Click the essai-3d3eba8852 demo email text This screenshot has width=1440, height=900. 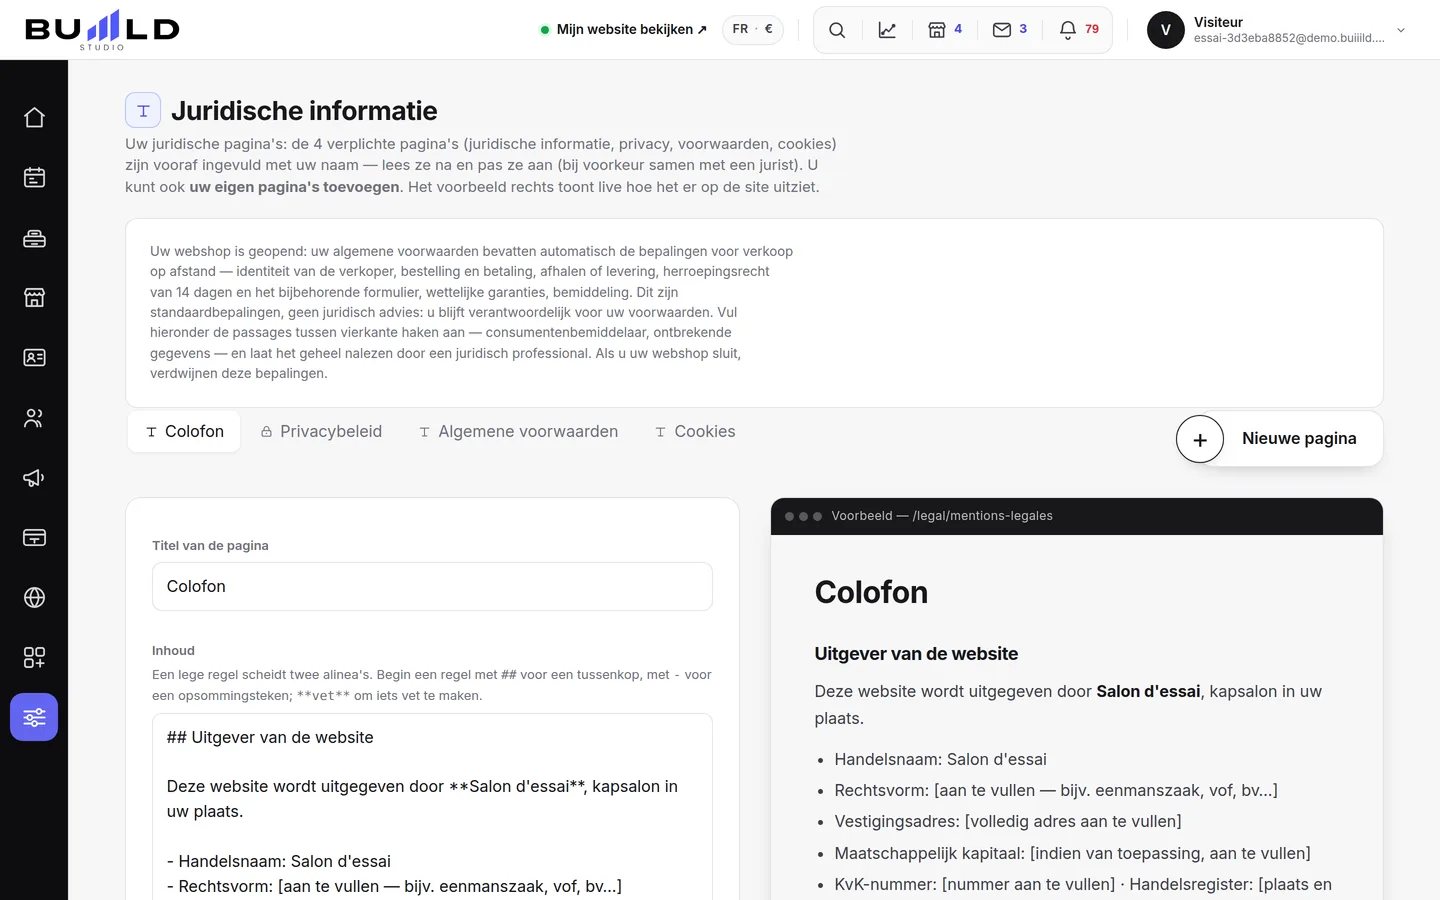coord(1289,38)
